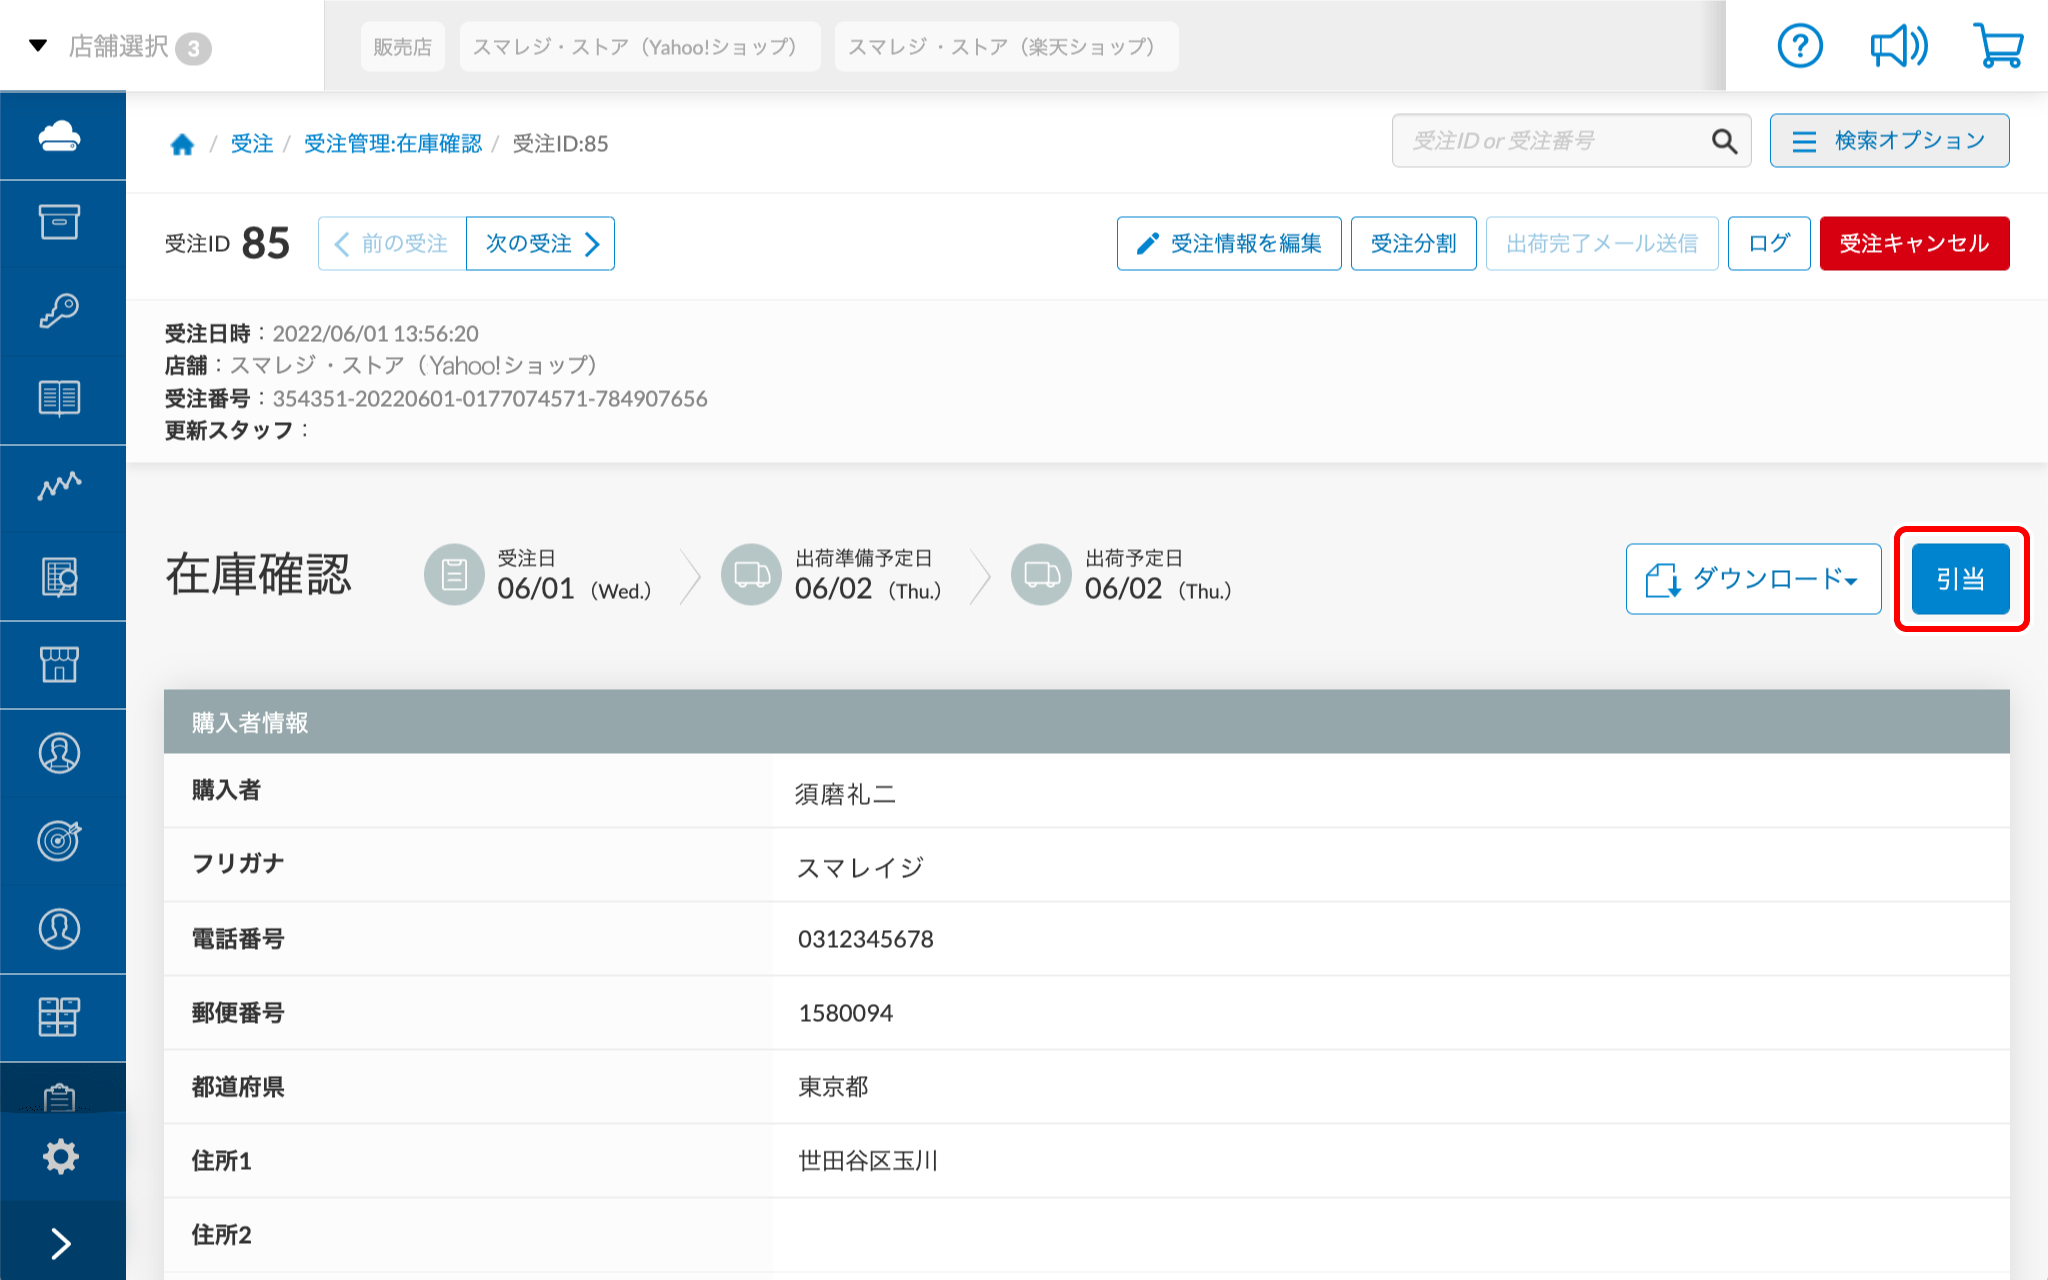Open the analytics graph sidebar icon
The image size is (2048, 1280).
[60, 487]
